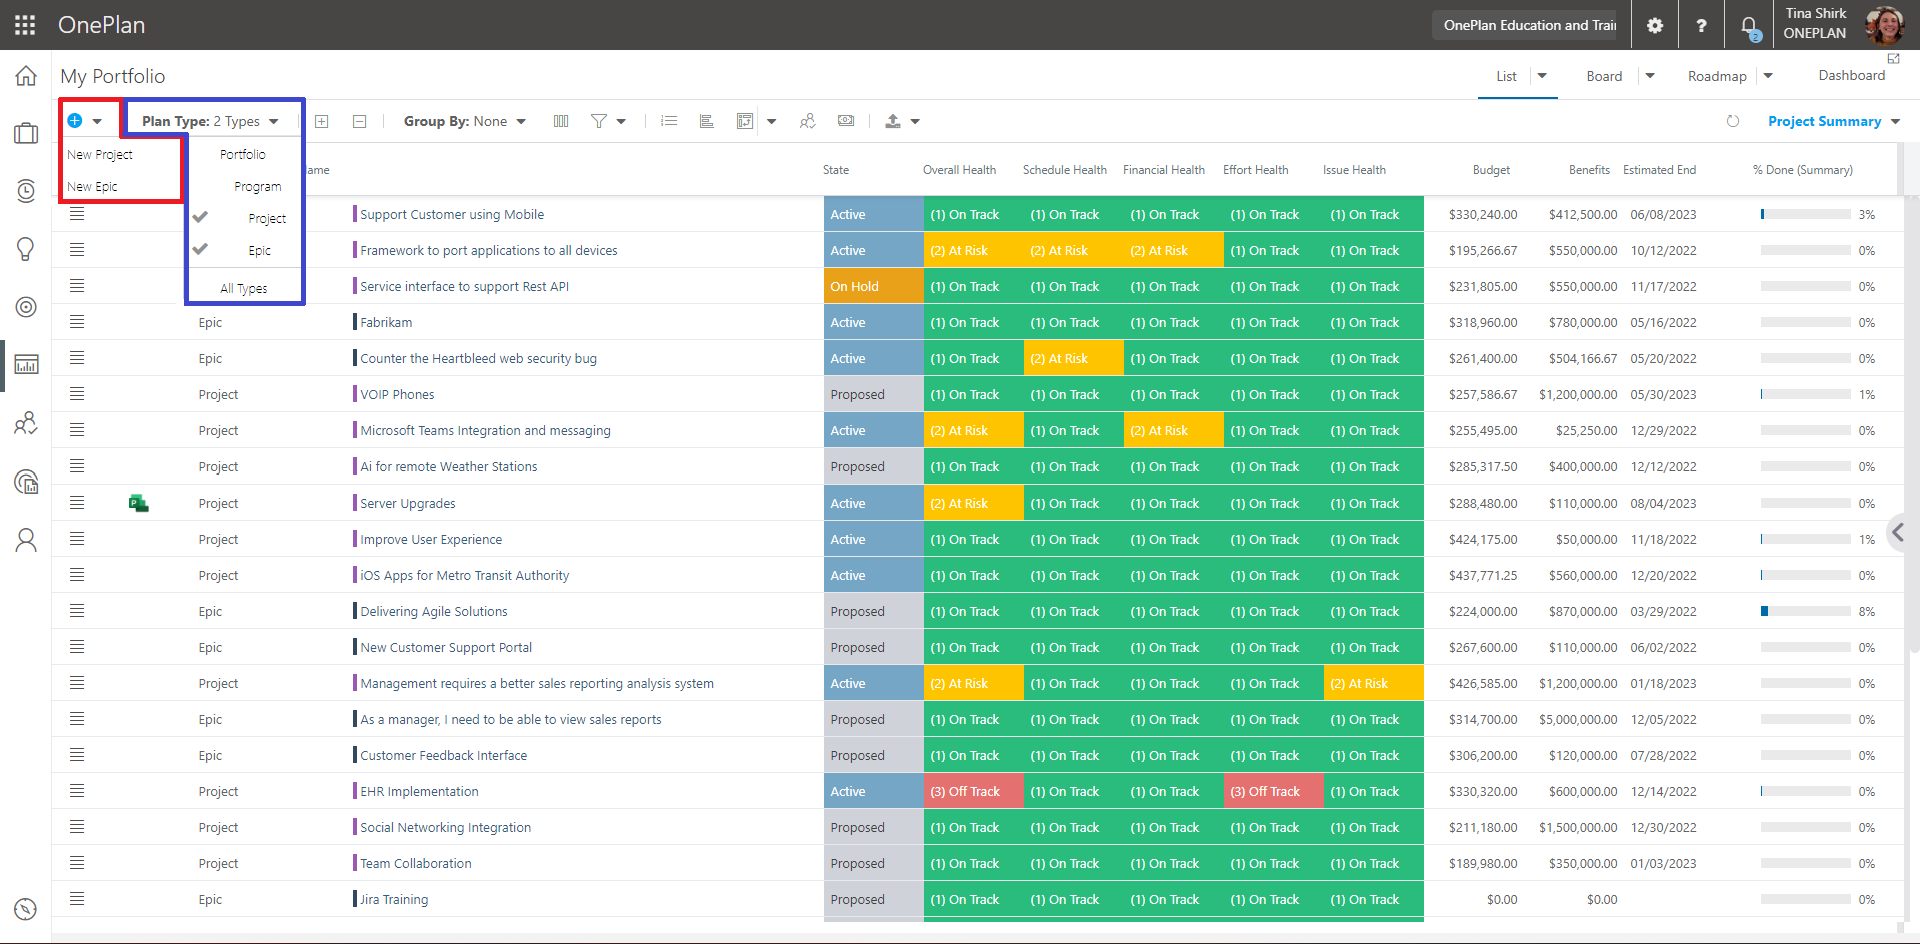
Task: Click the collapse all minus-box icon
Action: [x=360, y=121]
